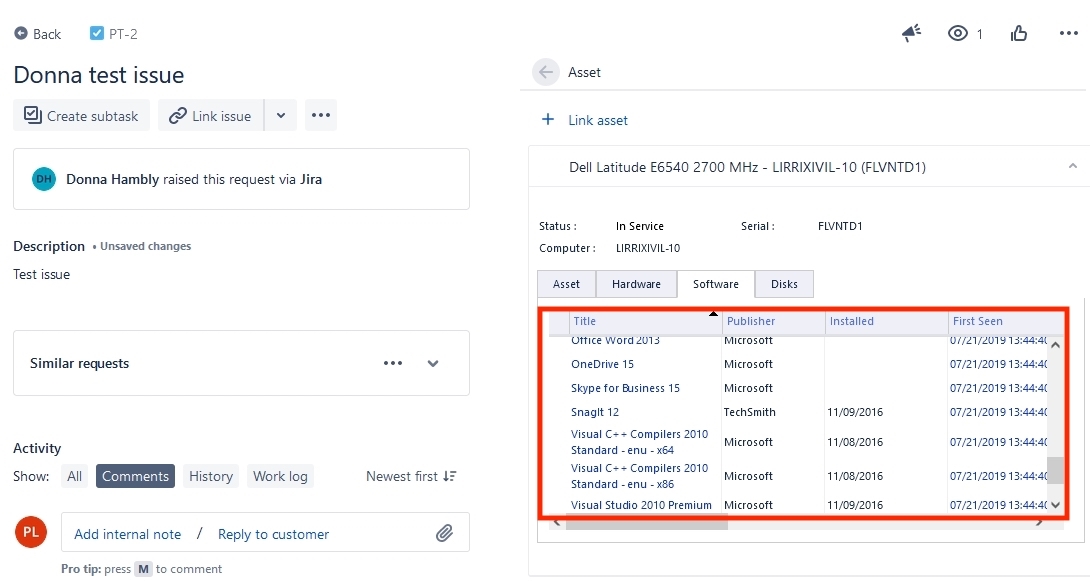Expand the Similar requests section
The width and height of the screenshot is (1090, 581).
[x=433, y=363]
